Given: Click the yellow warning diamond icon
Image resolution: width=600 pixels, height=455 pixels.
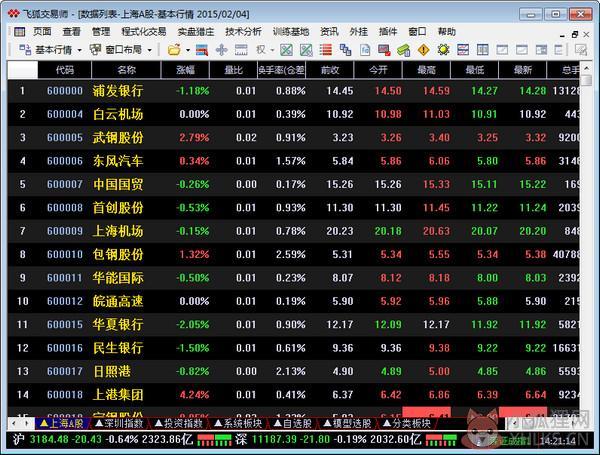Looking at the screenshot, I should point(424,50).
